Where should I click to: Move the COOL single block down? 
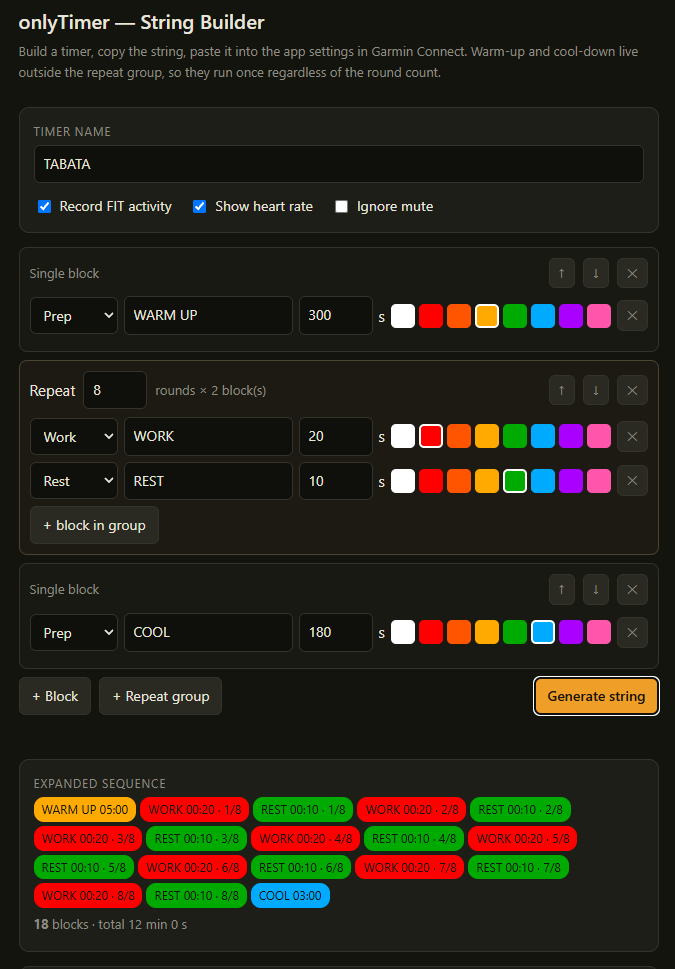[x=596, y=590]
